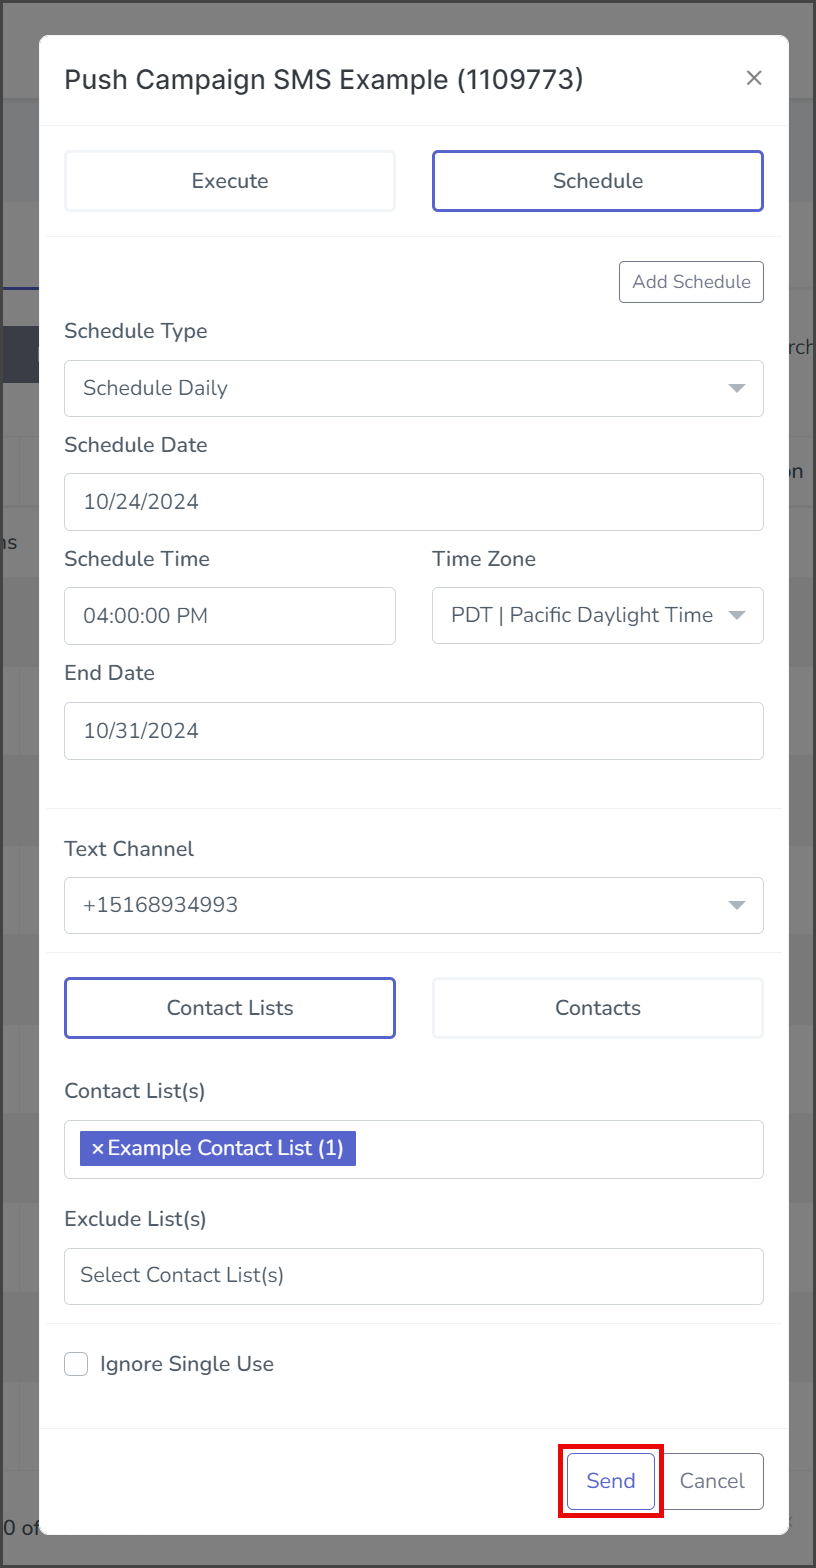The height and width of the screenshot is (1568, 816).
Task: Expand the PDT Pacific Daylight Time selector
Action: 598,615
